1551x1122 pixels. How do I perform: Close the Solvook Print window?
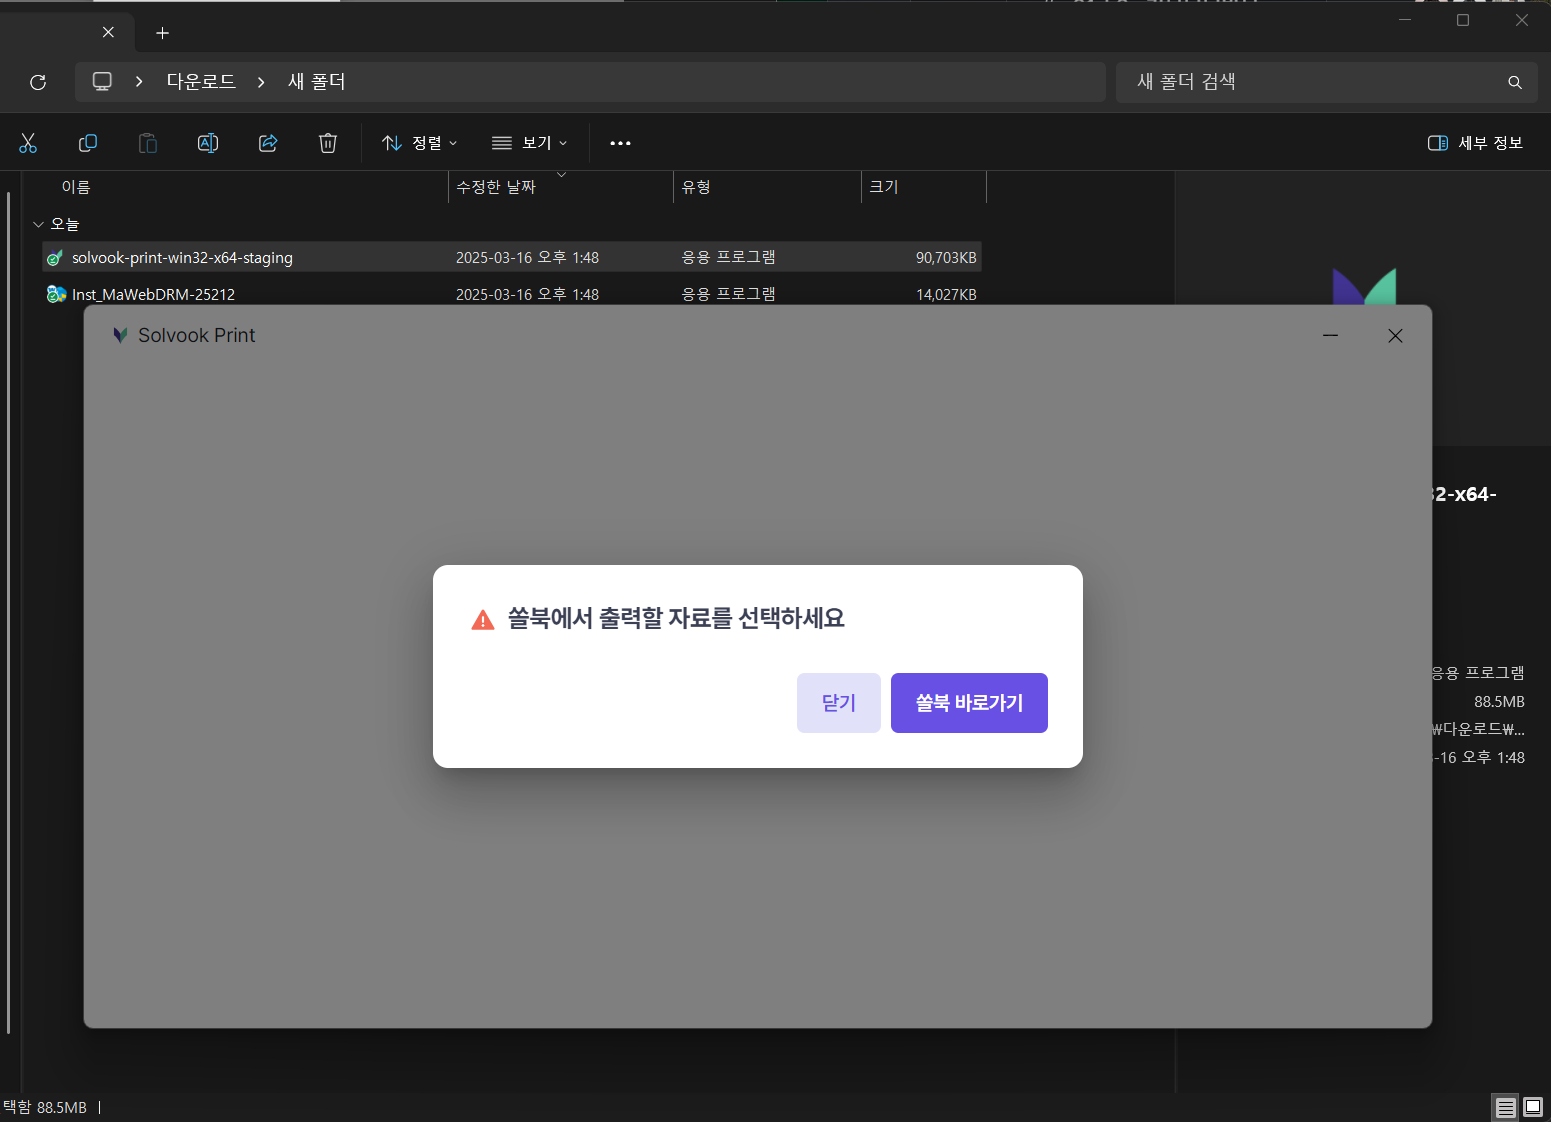[x=1395, y=336]
